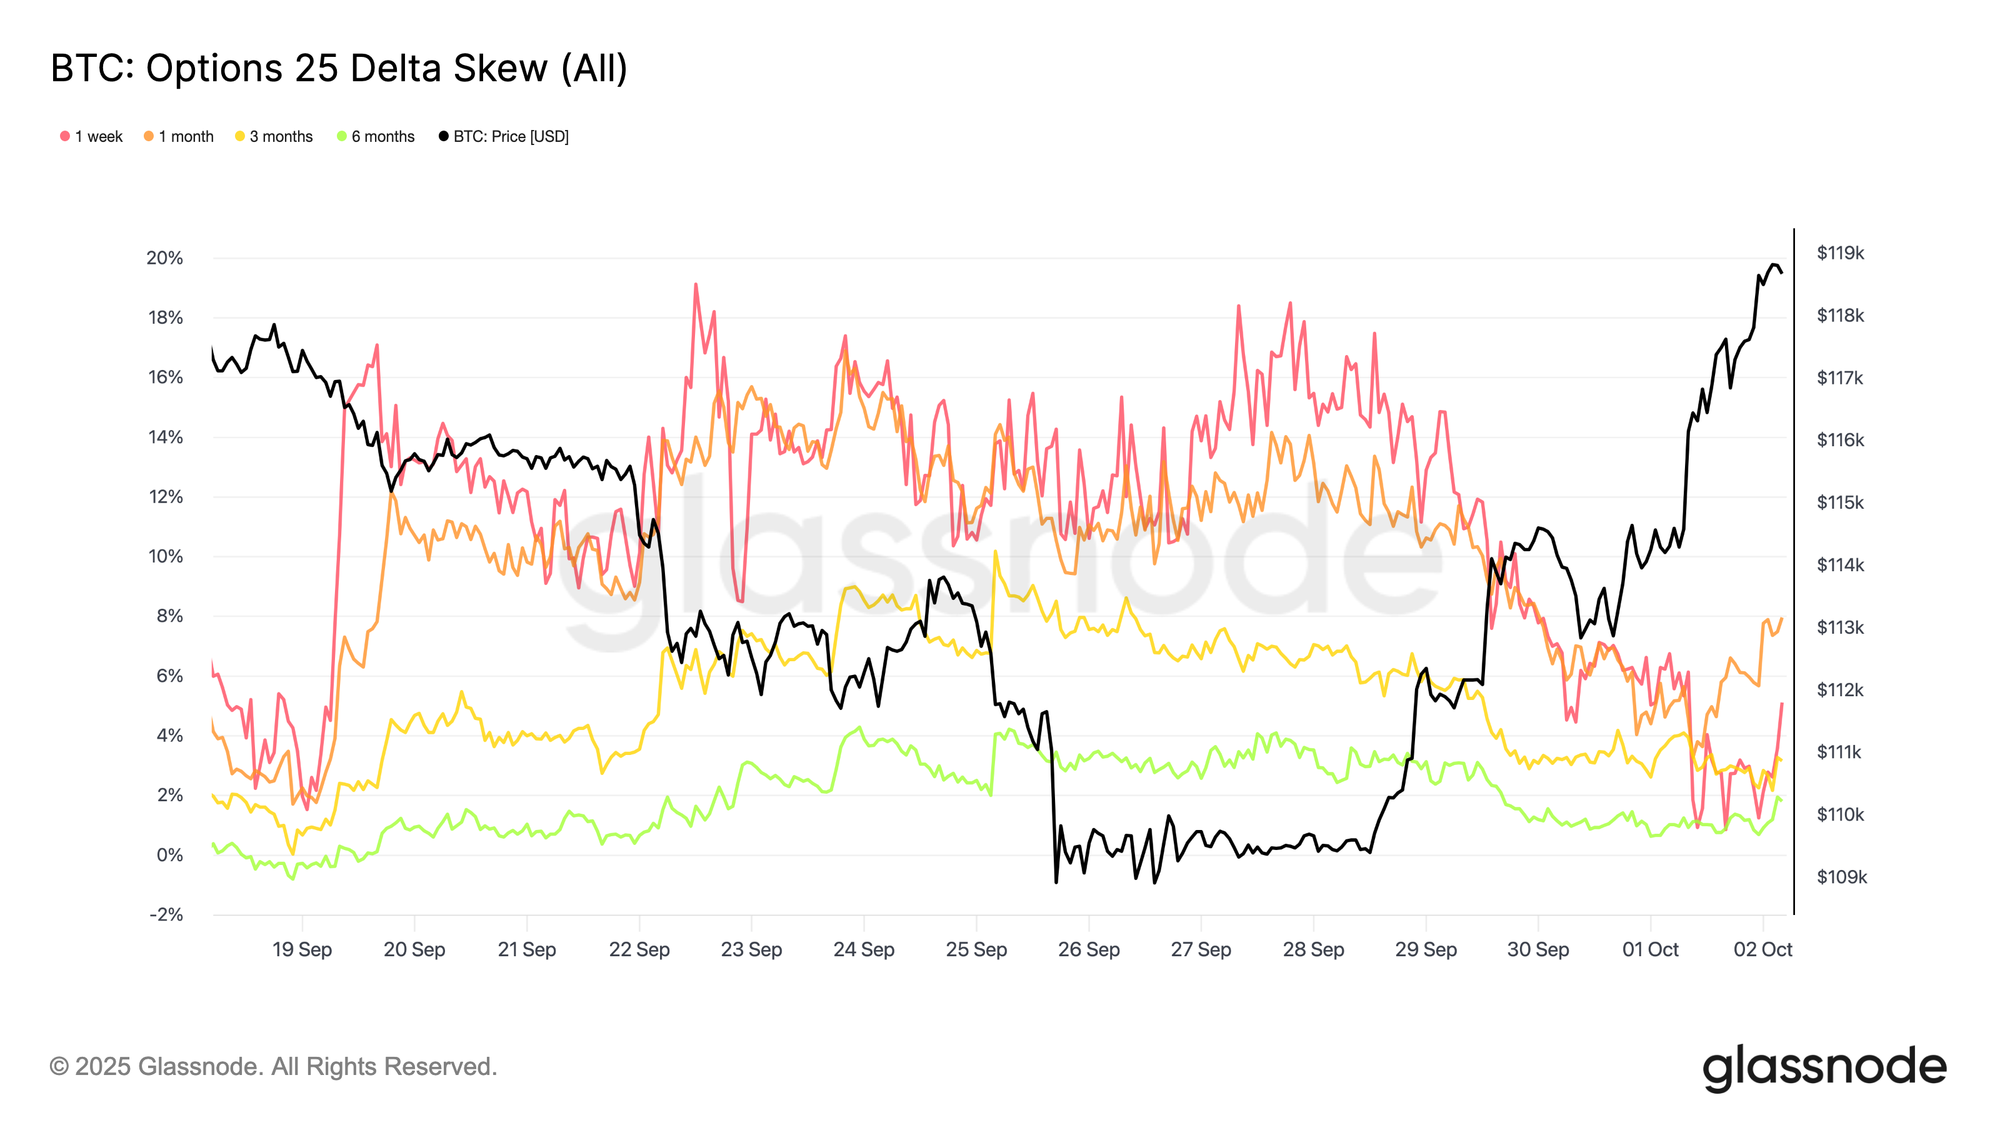Click the copyright Glassnode text

pyautogui.click(x=273, y=1067)
